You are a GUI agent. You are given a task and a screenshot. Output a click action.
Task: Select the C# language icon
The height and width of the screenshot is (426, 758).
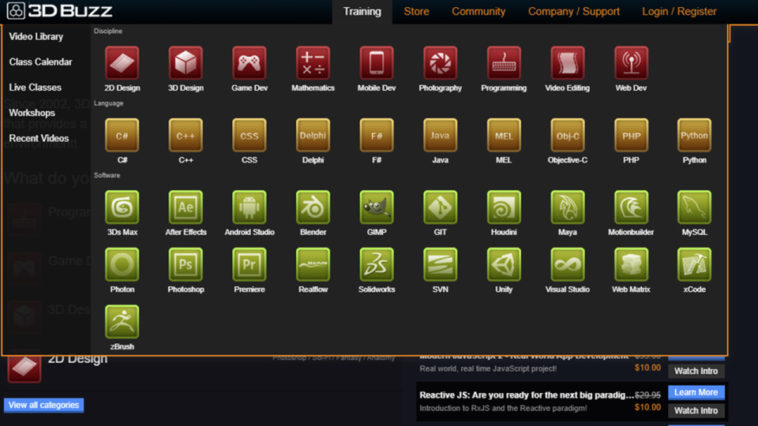[x=122, y=135]
